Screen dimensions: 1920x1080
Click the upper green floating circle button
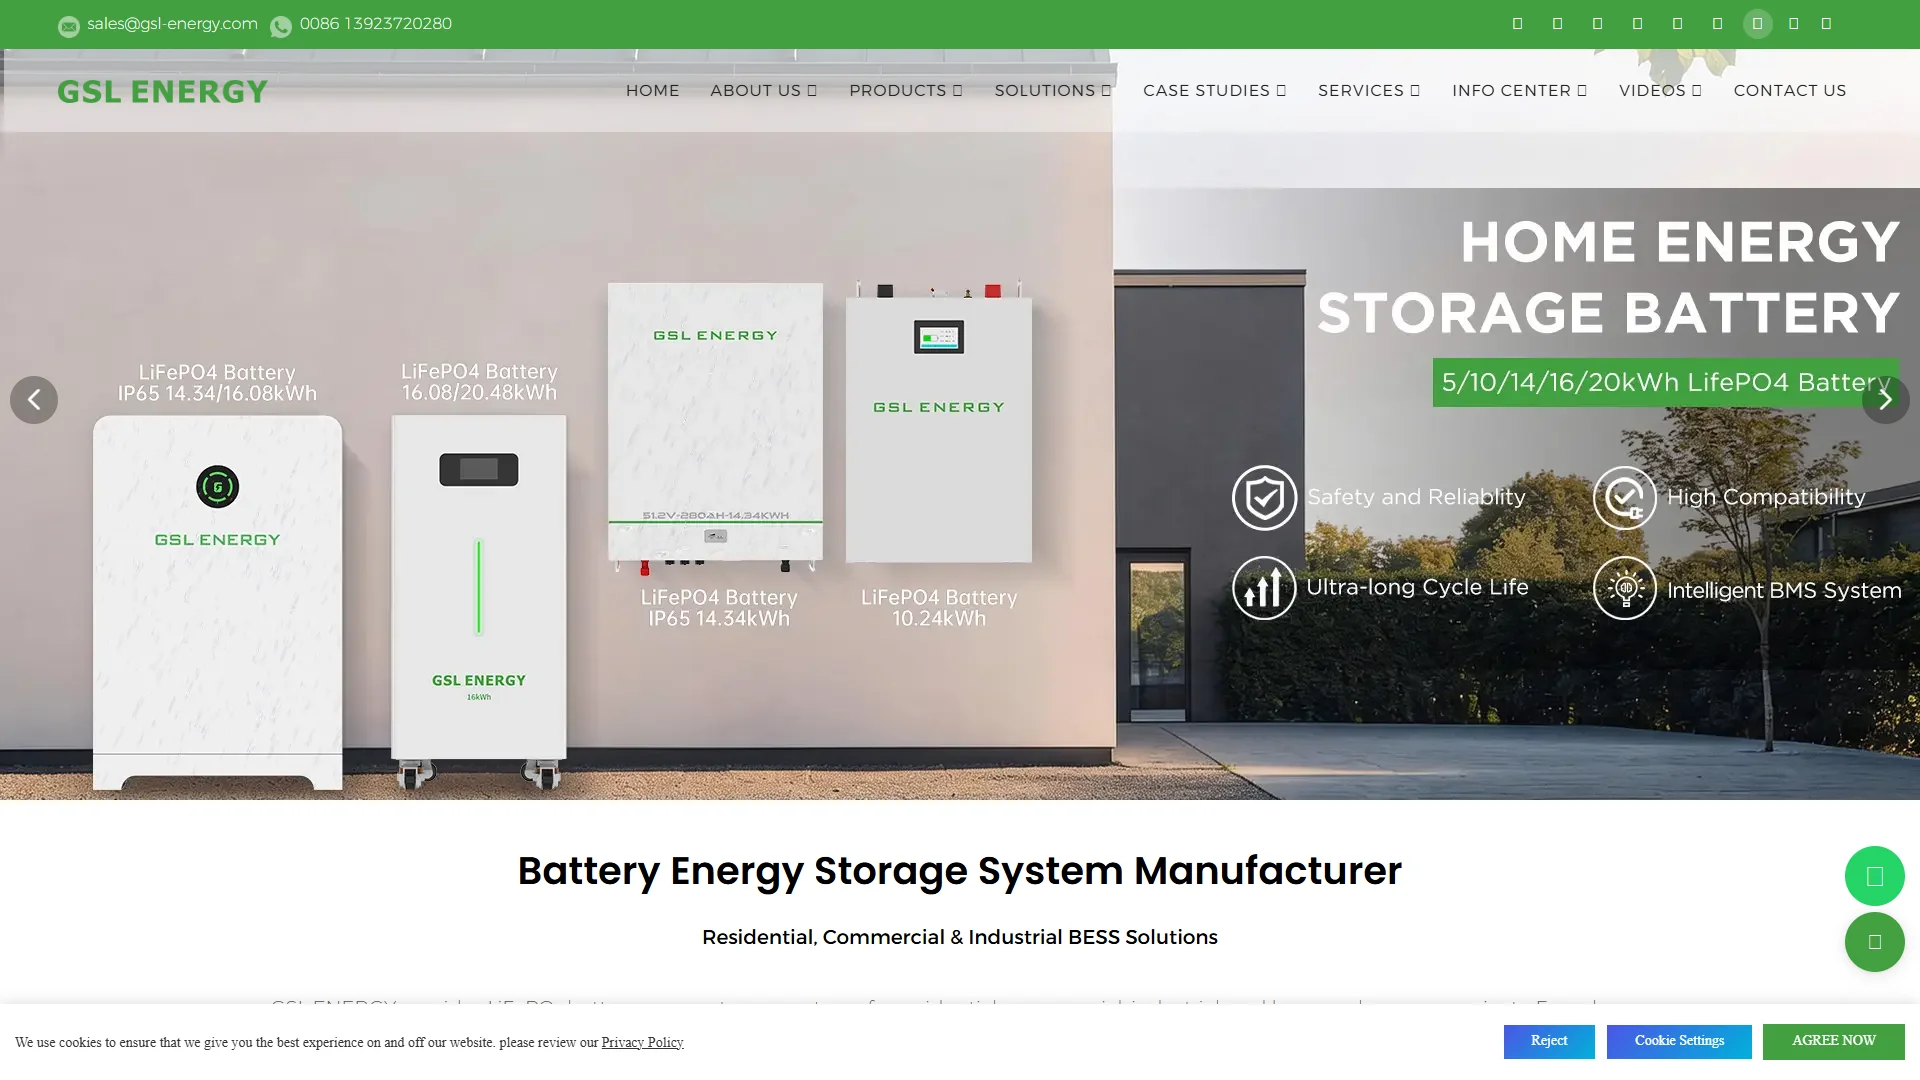point(1874,876)
